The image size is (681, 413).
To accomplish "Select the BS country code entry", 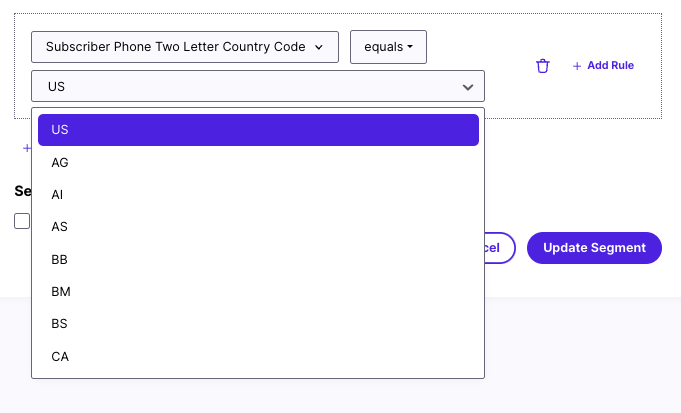I will [258, 324].
